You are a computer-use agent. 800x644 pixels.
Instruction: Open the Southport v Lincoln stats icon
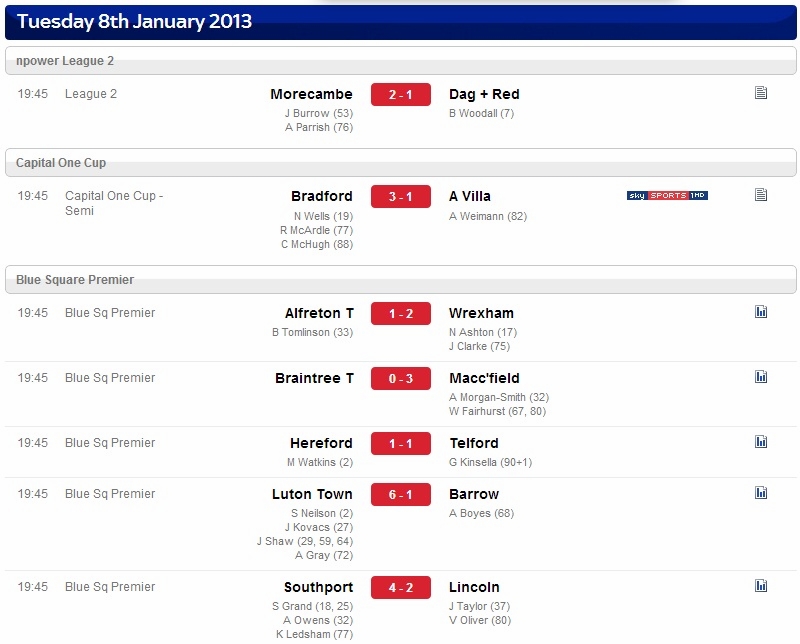point(761,585)
